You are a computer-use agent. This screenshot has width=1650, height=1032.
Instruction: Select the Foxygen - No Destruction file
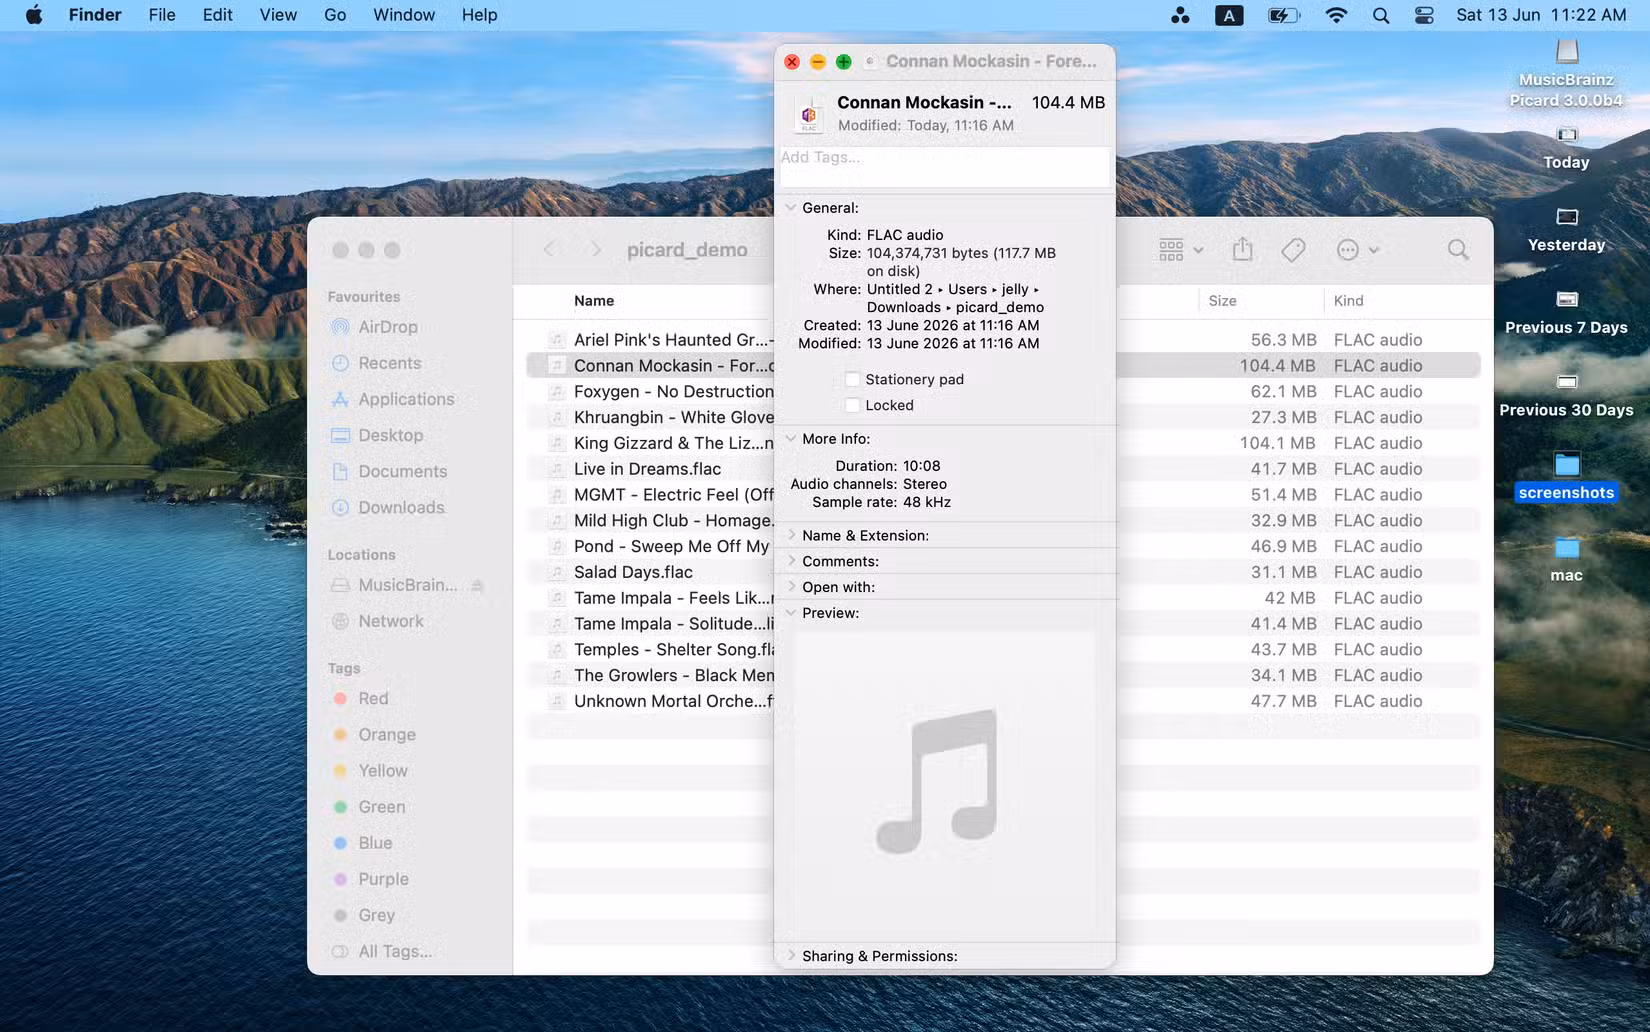pyautogui.click(x=673, y=392)
